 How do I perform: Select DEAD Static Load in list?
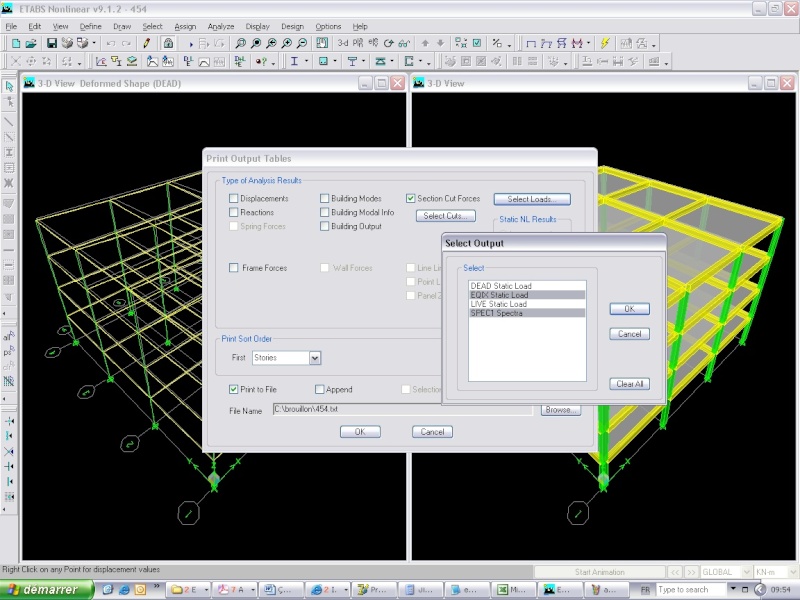click(x=527, y=286)
